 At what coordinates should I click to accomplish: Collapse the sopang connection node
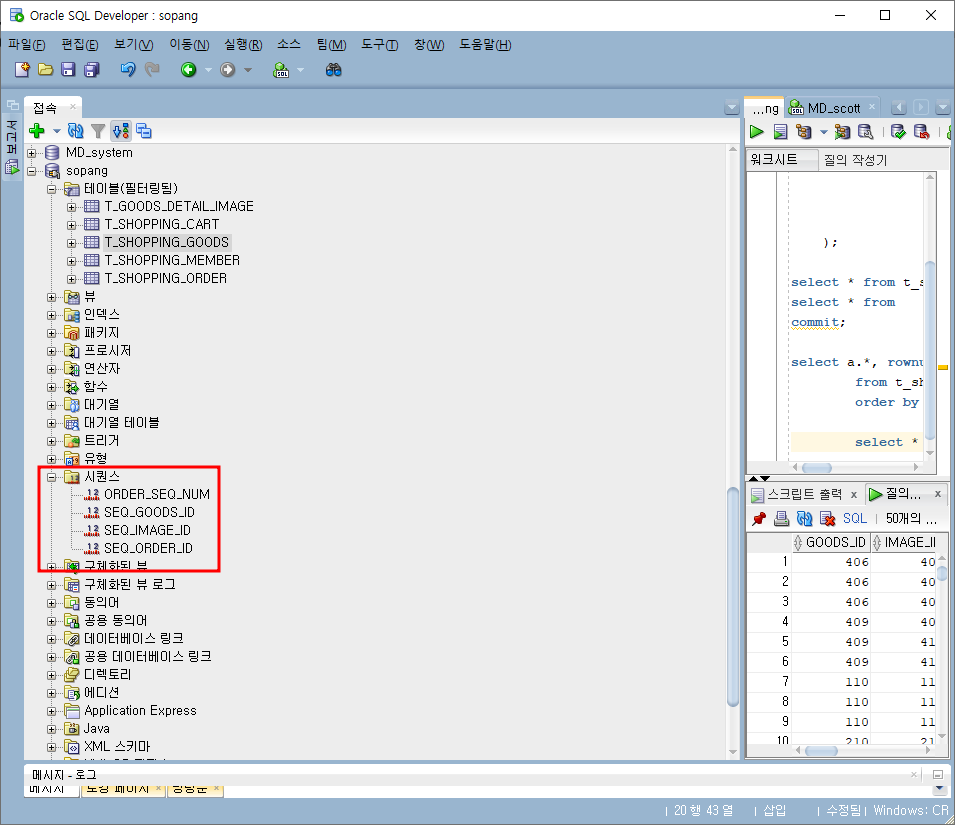[x=32, y=171]
